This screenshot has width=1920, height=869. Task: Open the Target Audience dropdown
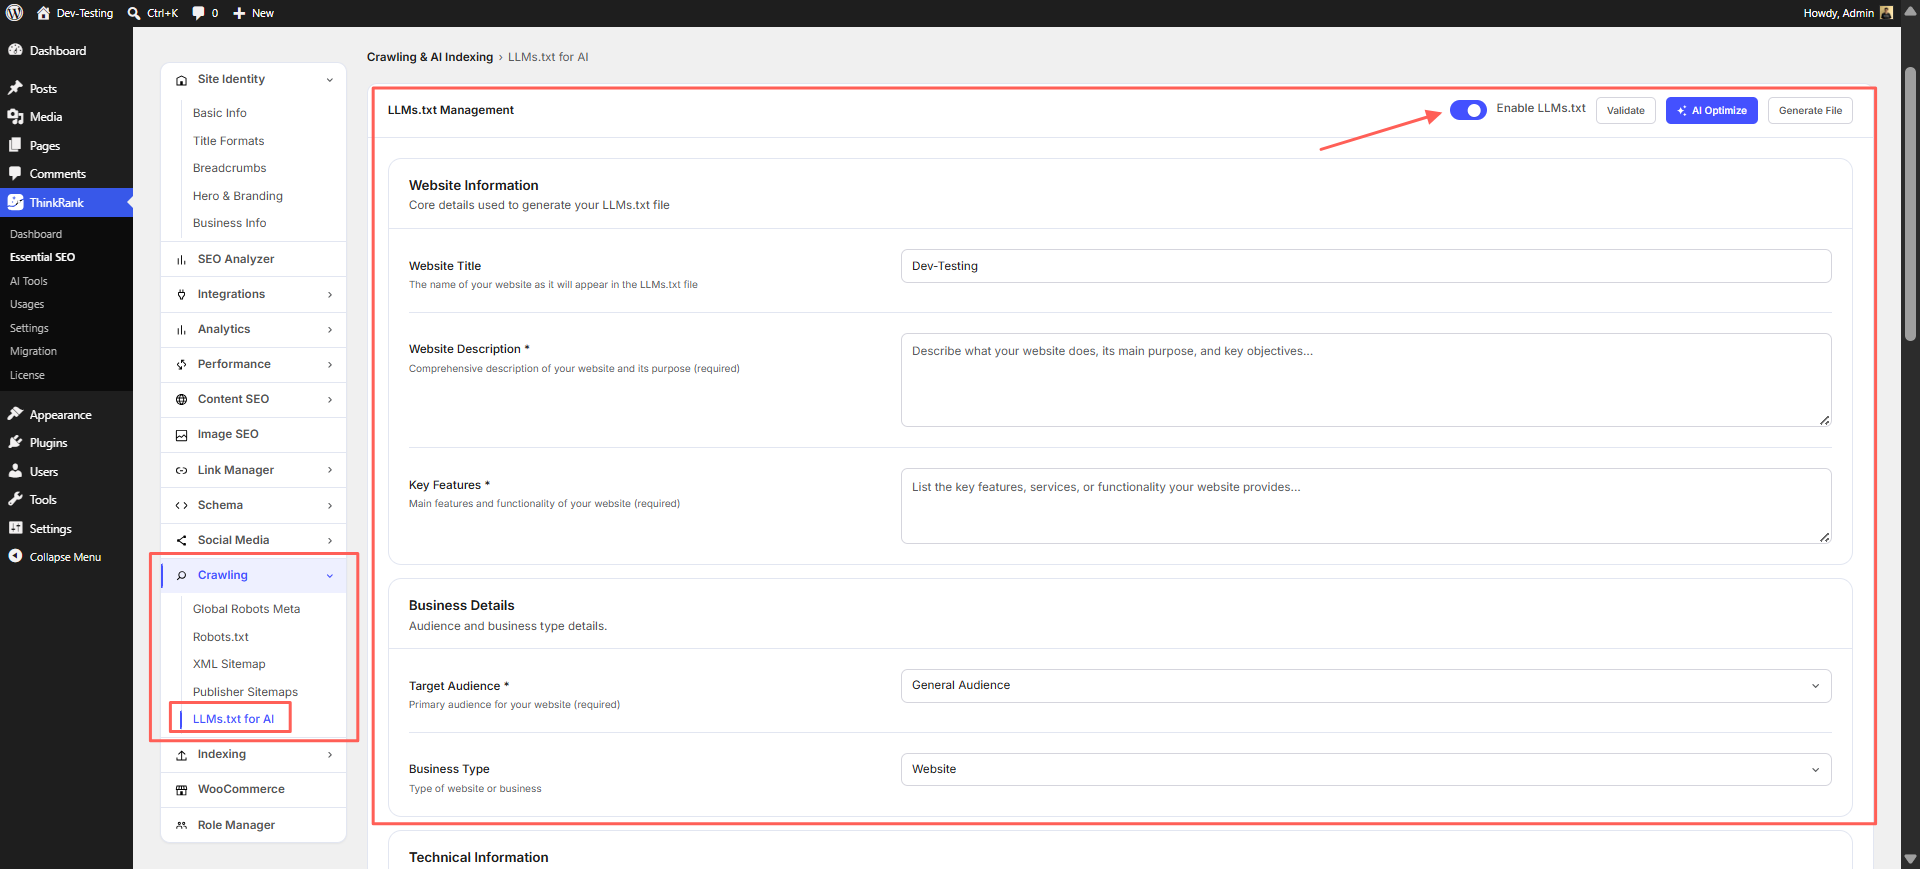click(x=1366, y=686)
